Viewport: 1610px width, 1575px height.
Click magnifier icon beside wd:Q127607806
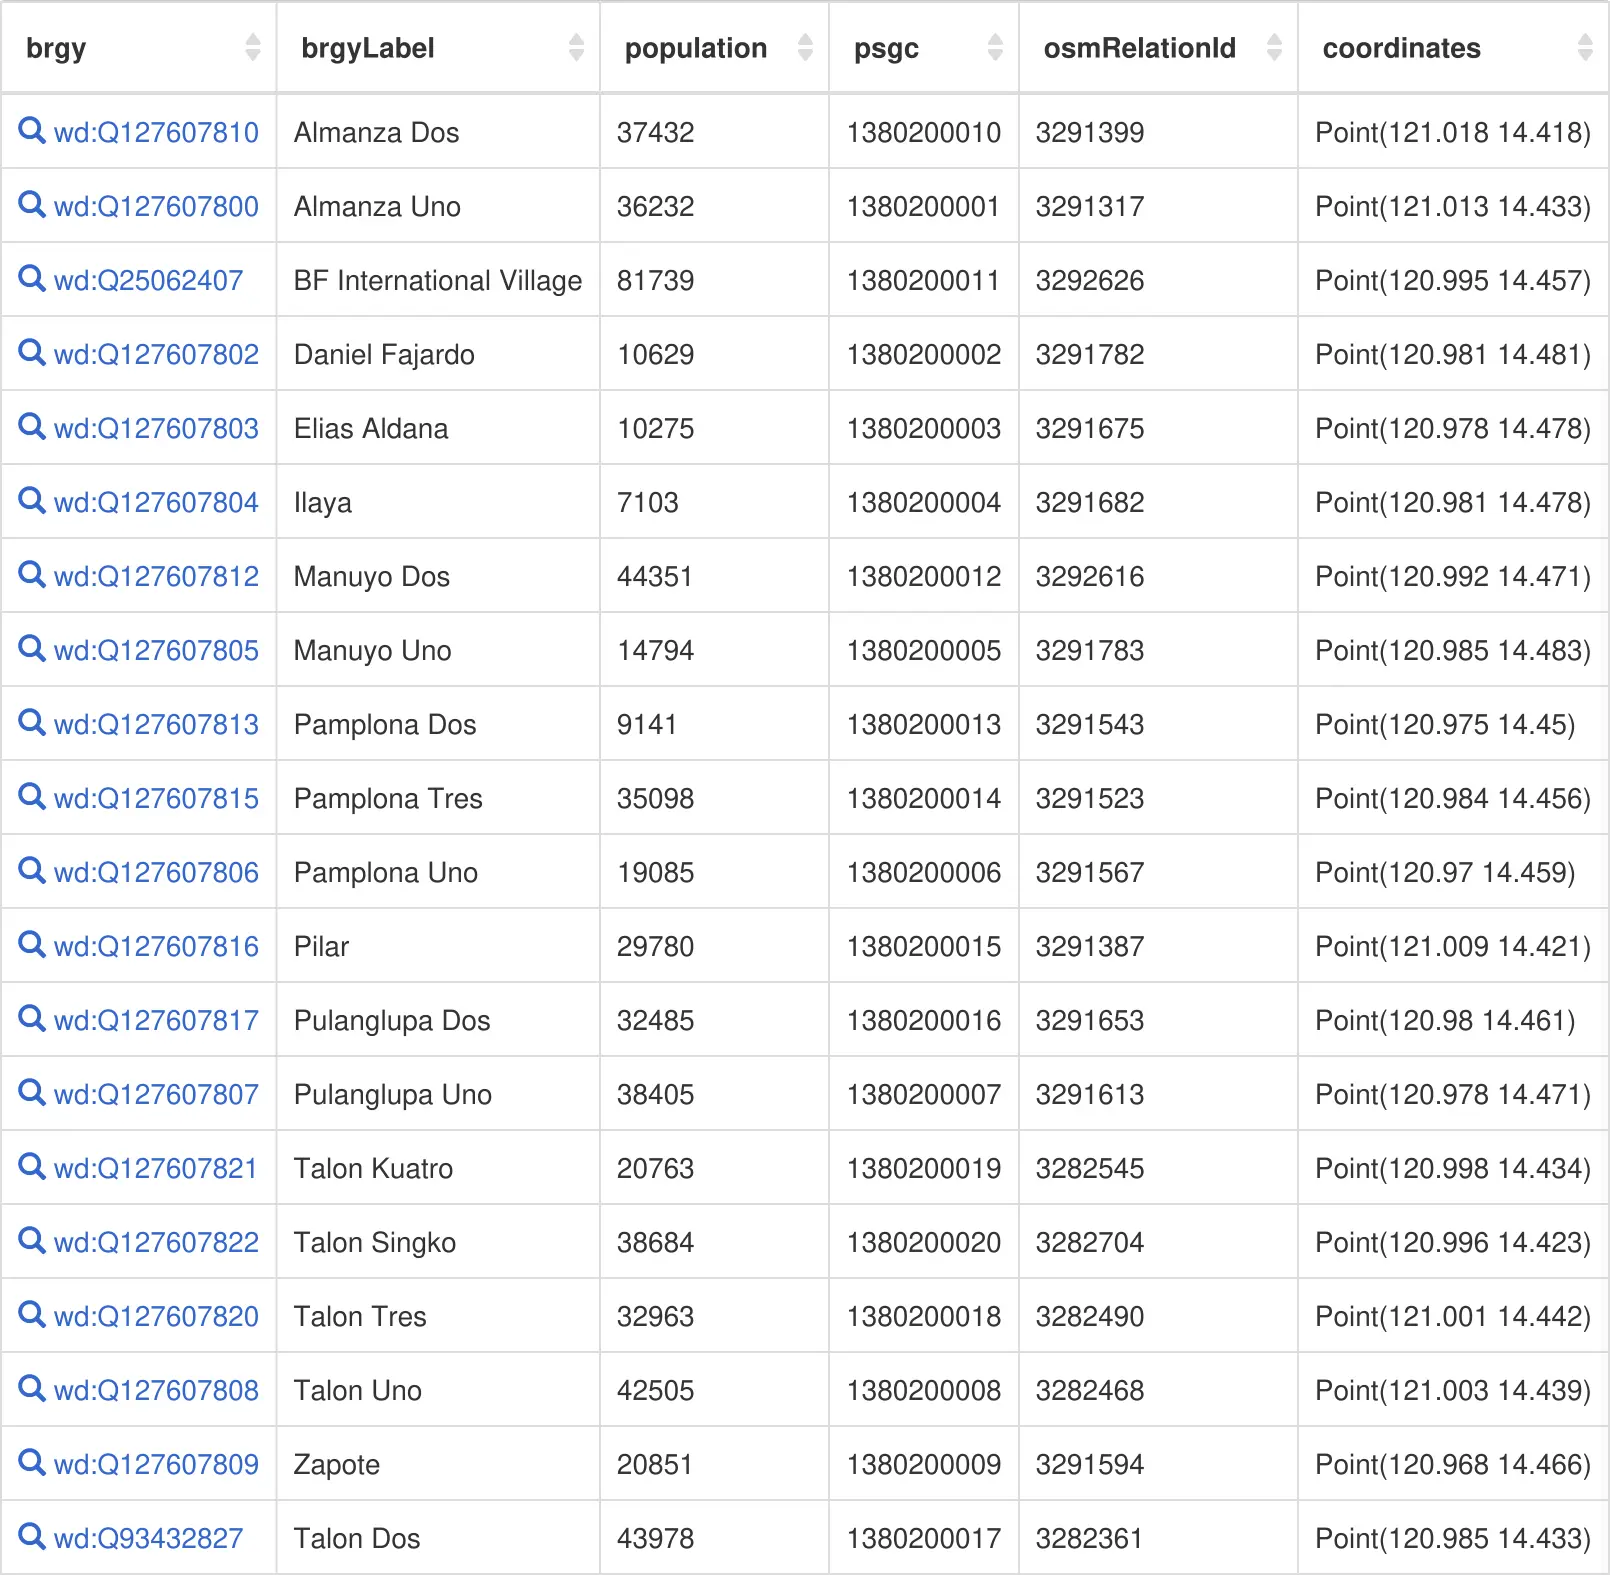(x=32, y=870)
